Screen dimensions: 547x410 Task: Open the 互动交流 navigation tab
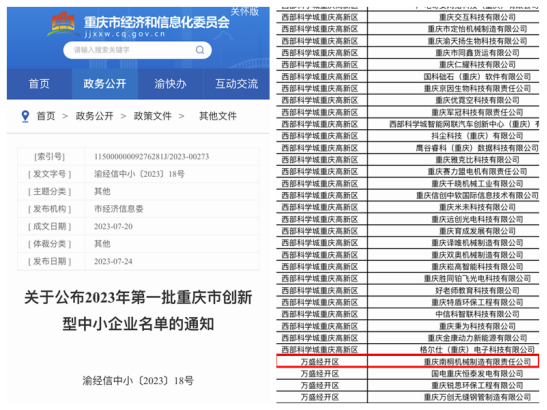point(237,84)
